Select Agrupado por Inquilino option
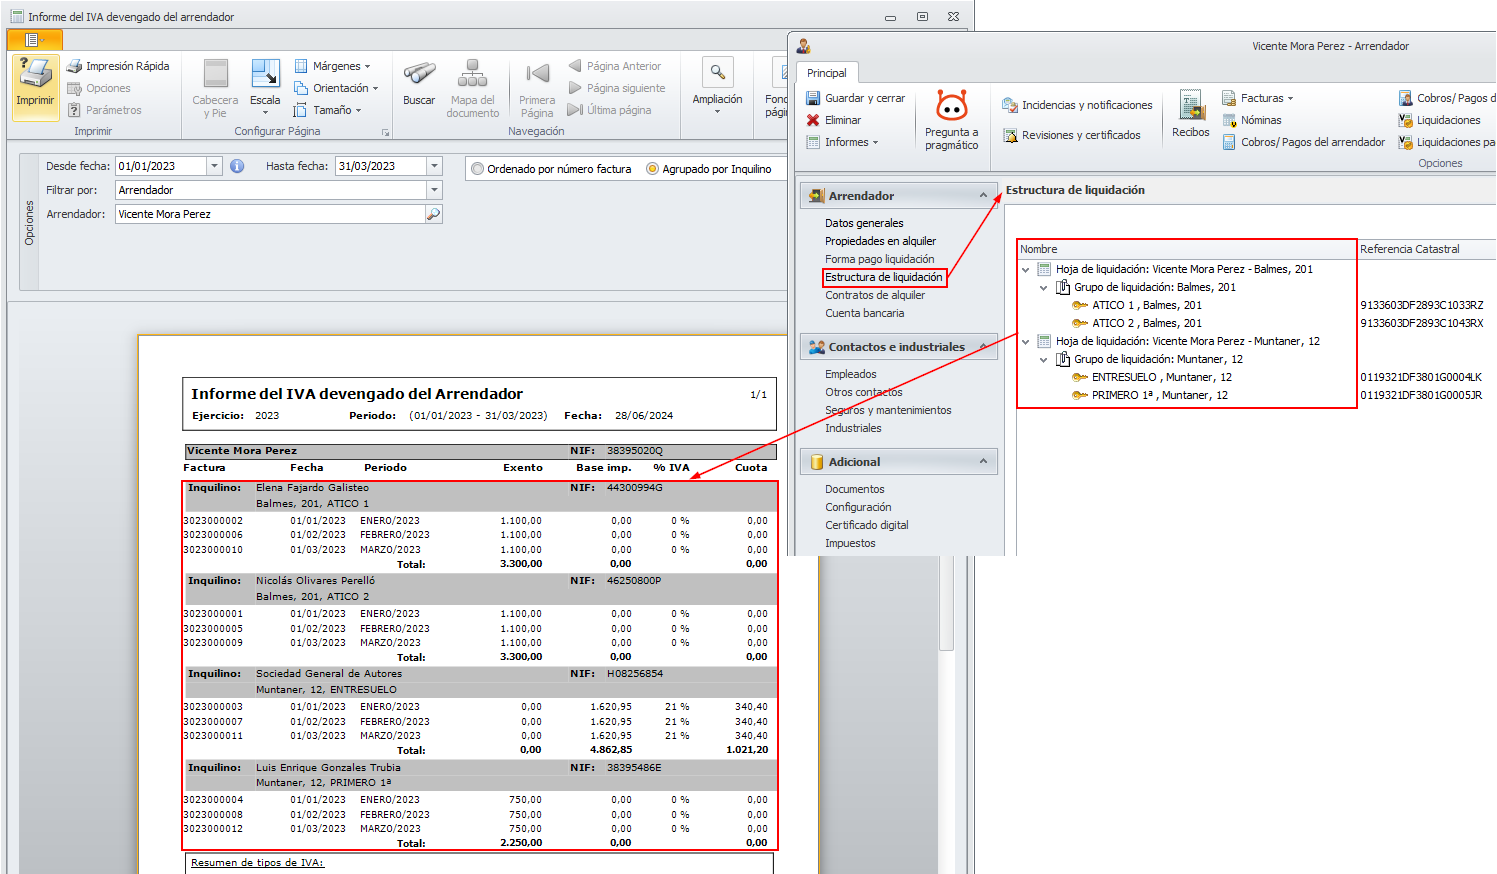Screen dimensions: 1497x874 [653, 169]
